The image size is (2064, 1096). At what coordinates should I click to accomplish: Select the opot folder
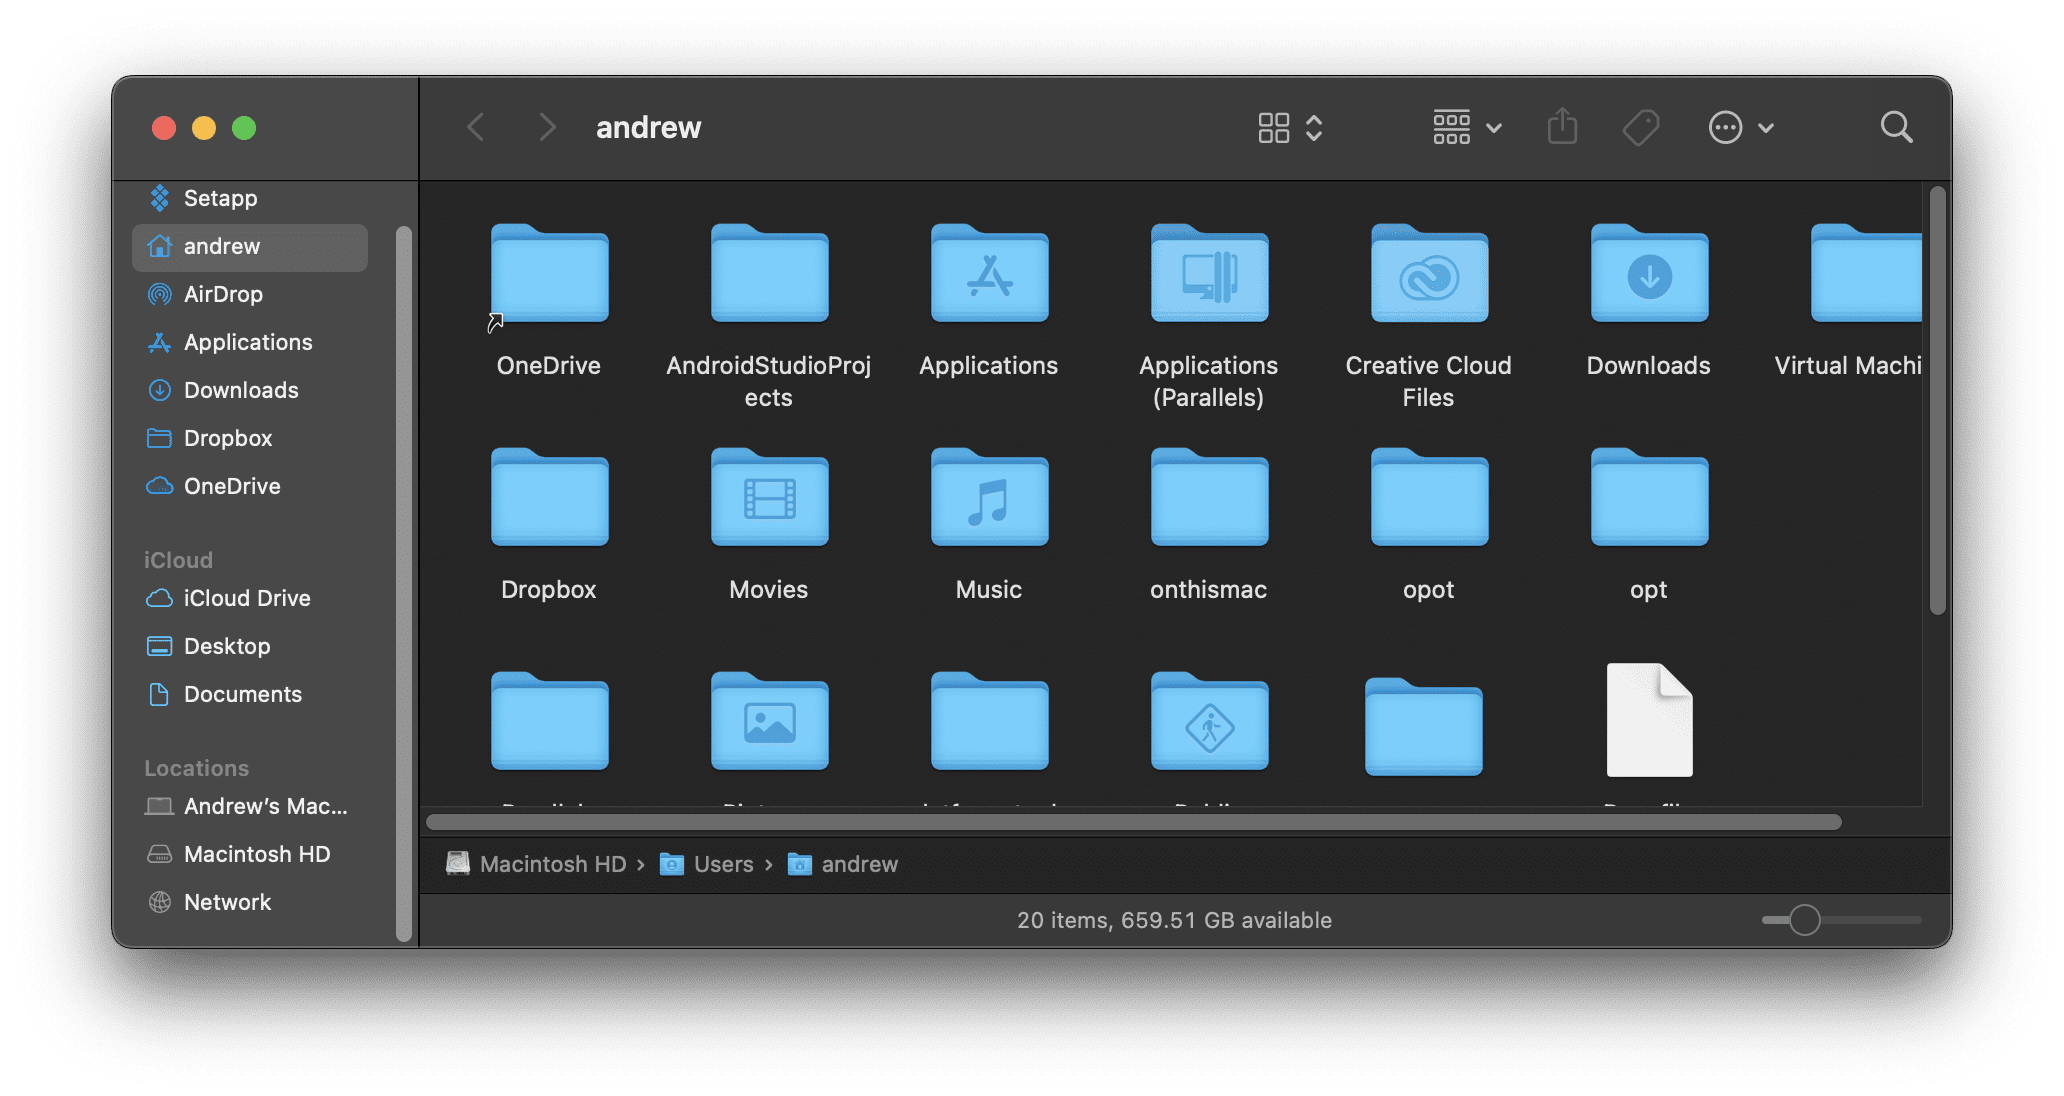pos(1429,497)
